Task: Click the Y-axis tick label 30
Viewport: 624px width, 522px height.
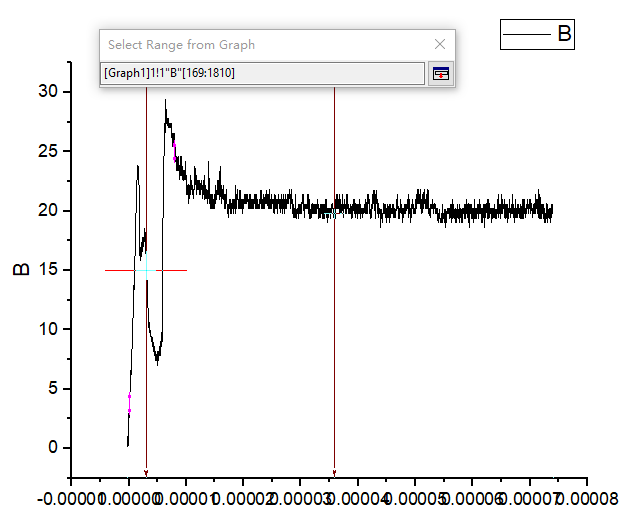Action: click(x=48, y=92)
